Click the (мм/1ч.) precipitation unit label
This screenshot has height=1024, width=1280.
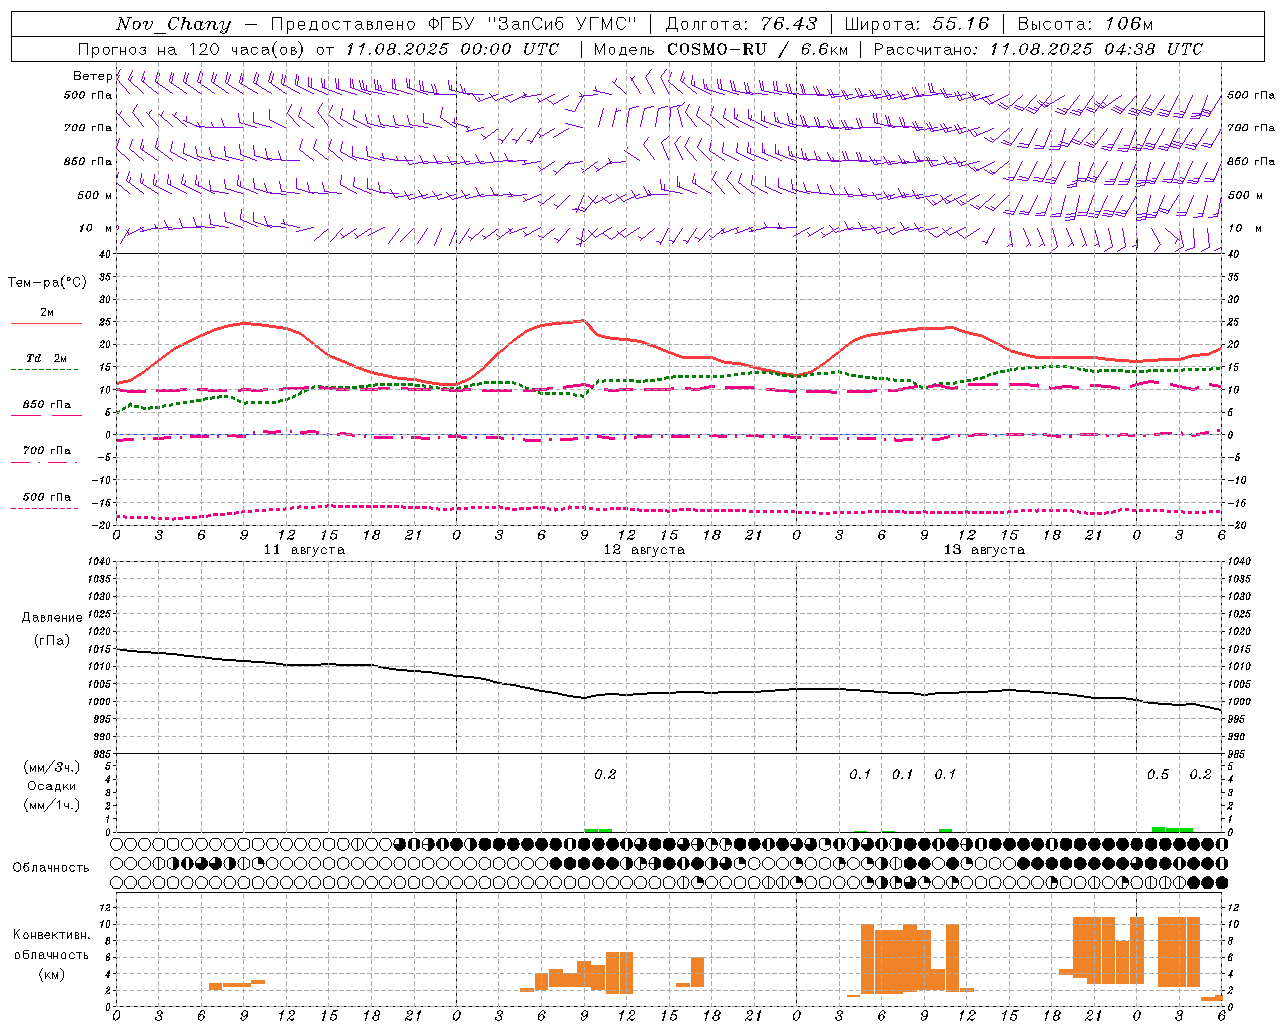click(52, 805)
